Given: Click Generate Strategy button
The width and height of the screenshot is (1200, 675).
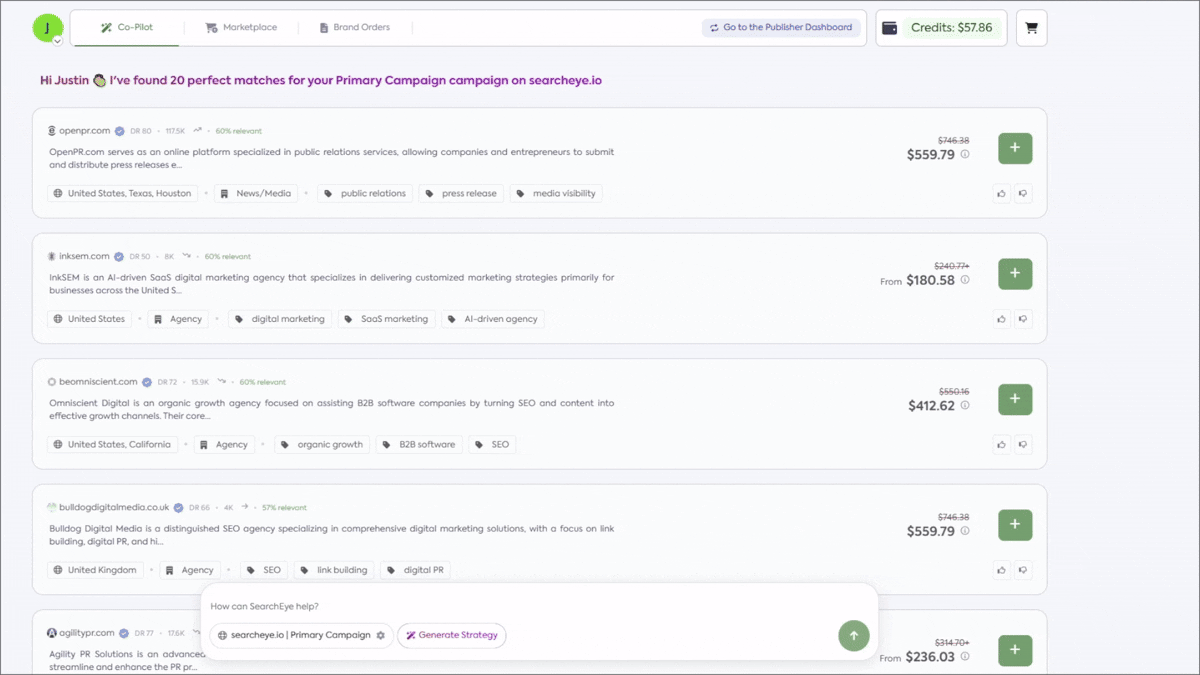Looking at the screenshot, I should pyautogui.click(x=452, y=635).
